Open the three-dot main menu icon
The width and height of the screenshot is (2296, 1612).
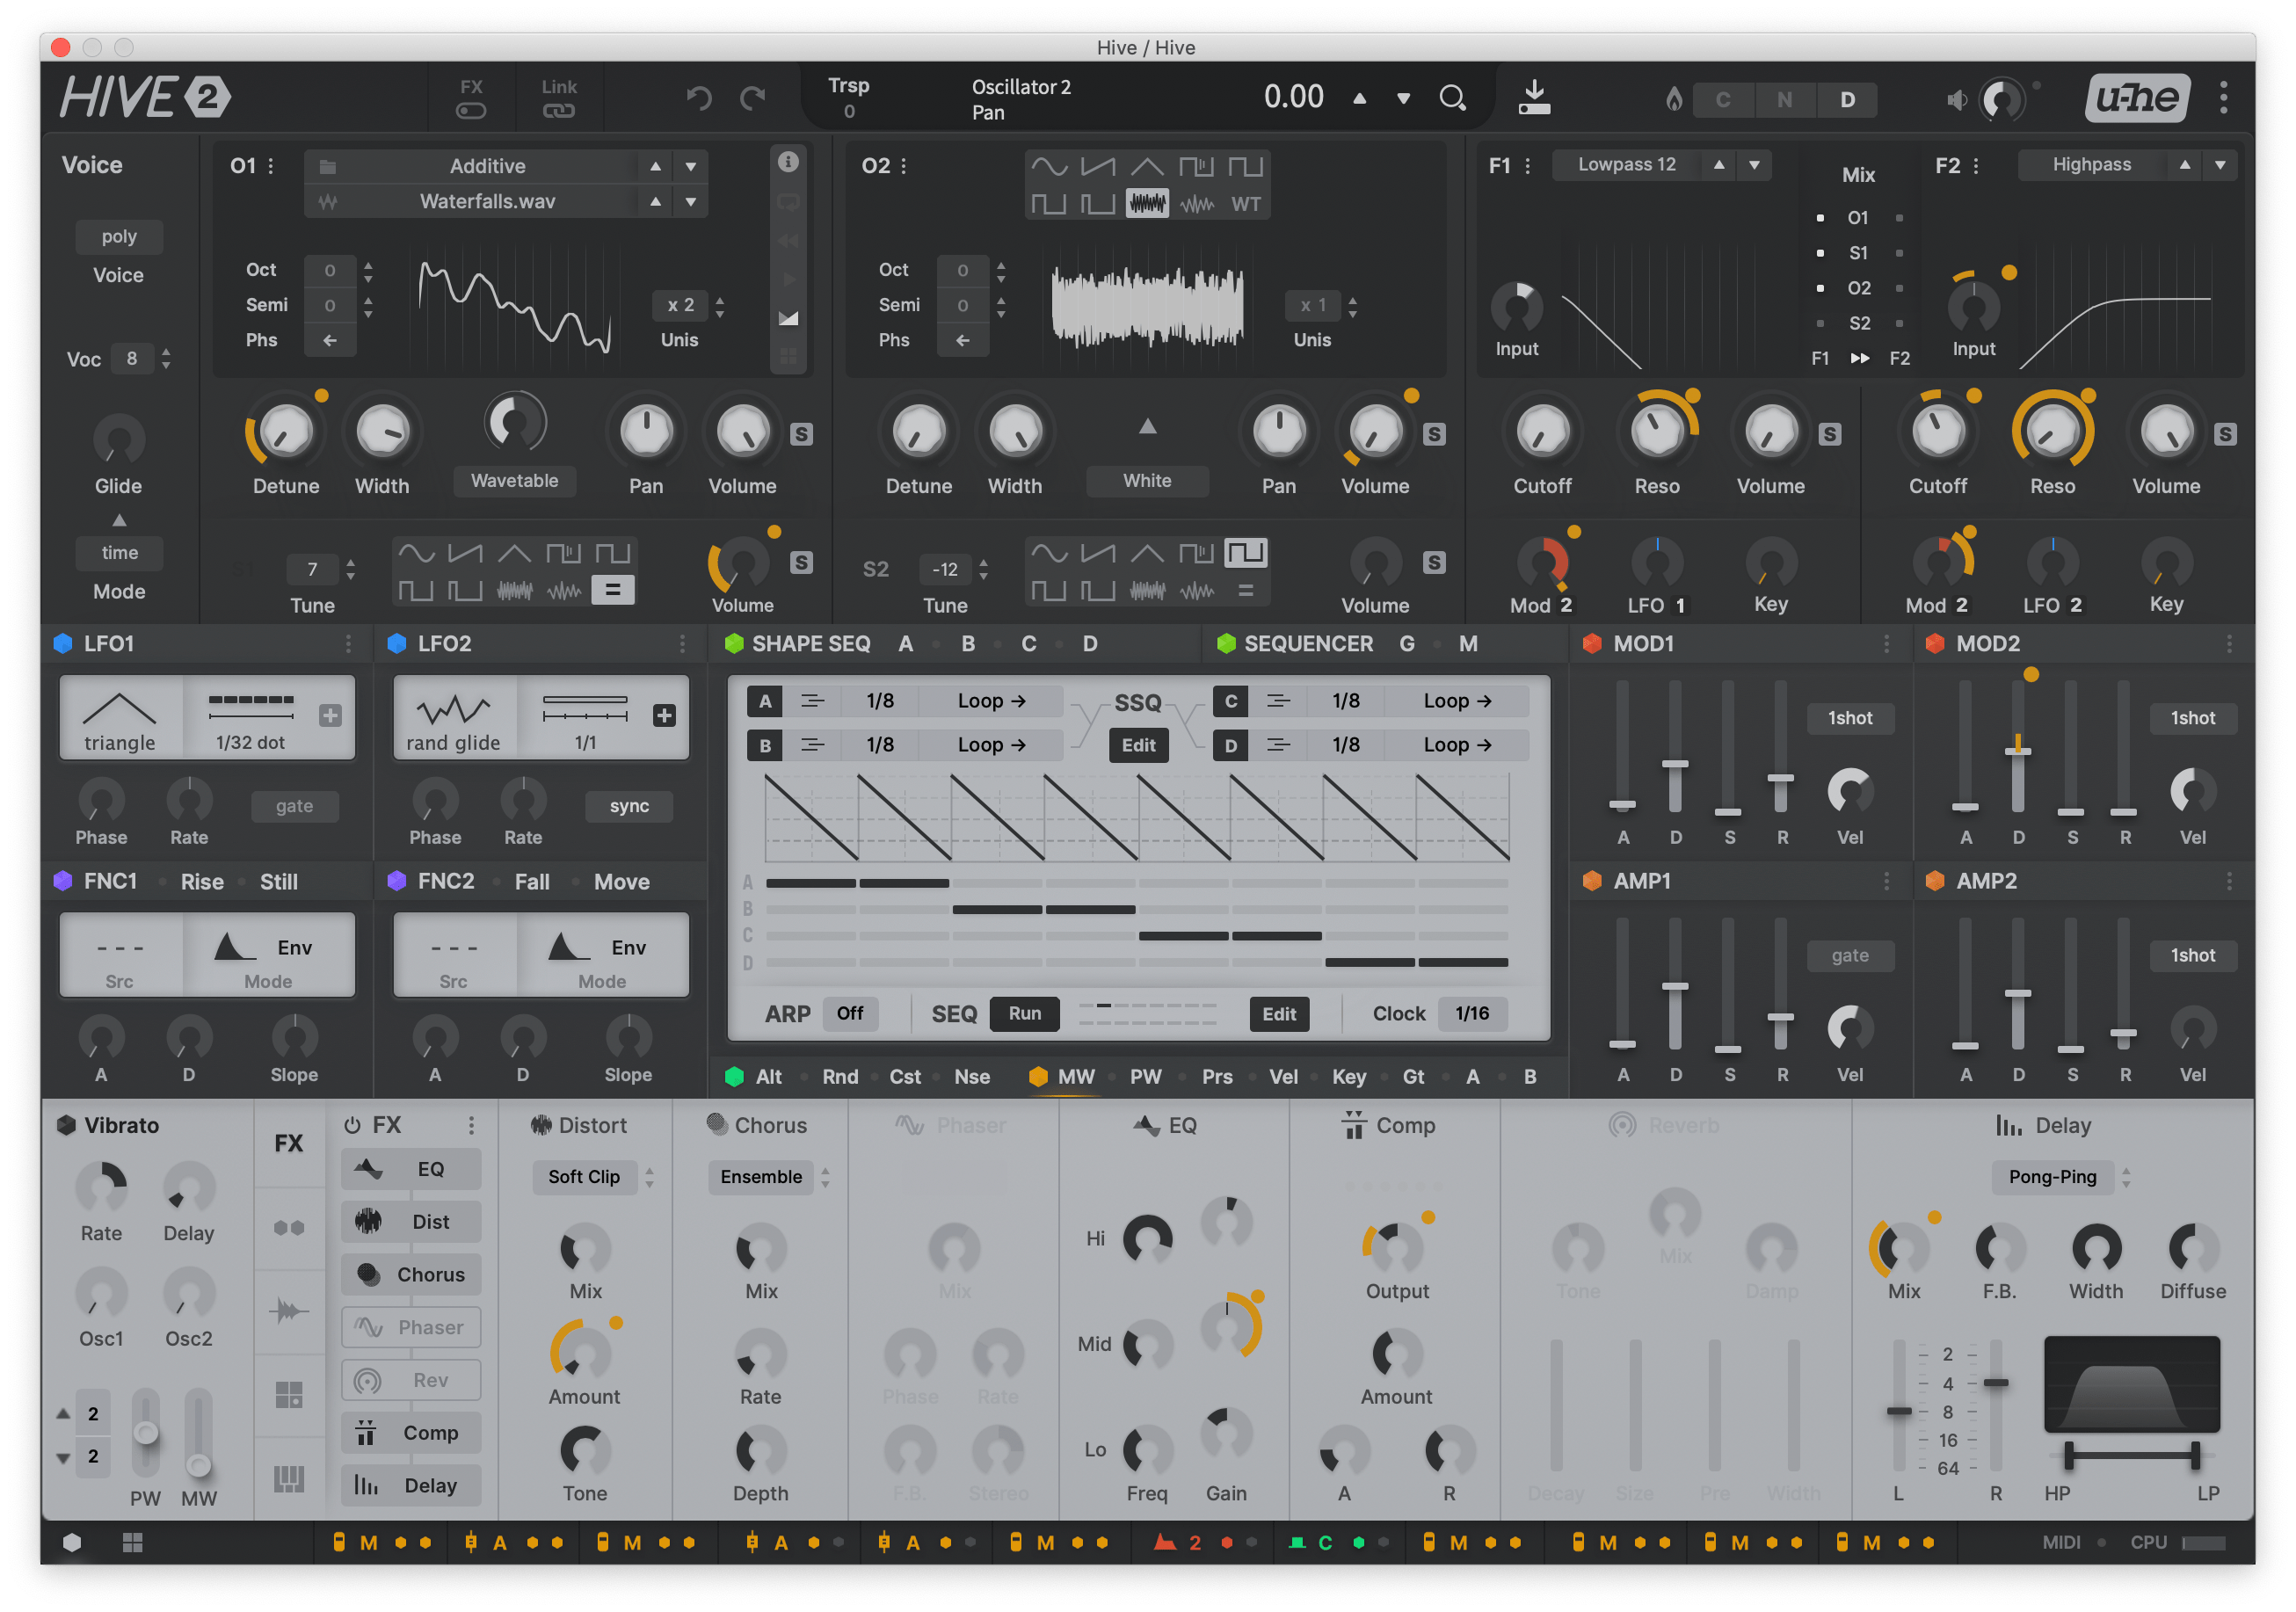pos(2223,97)
